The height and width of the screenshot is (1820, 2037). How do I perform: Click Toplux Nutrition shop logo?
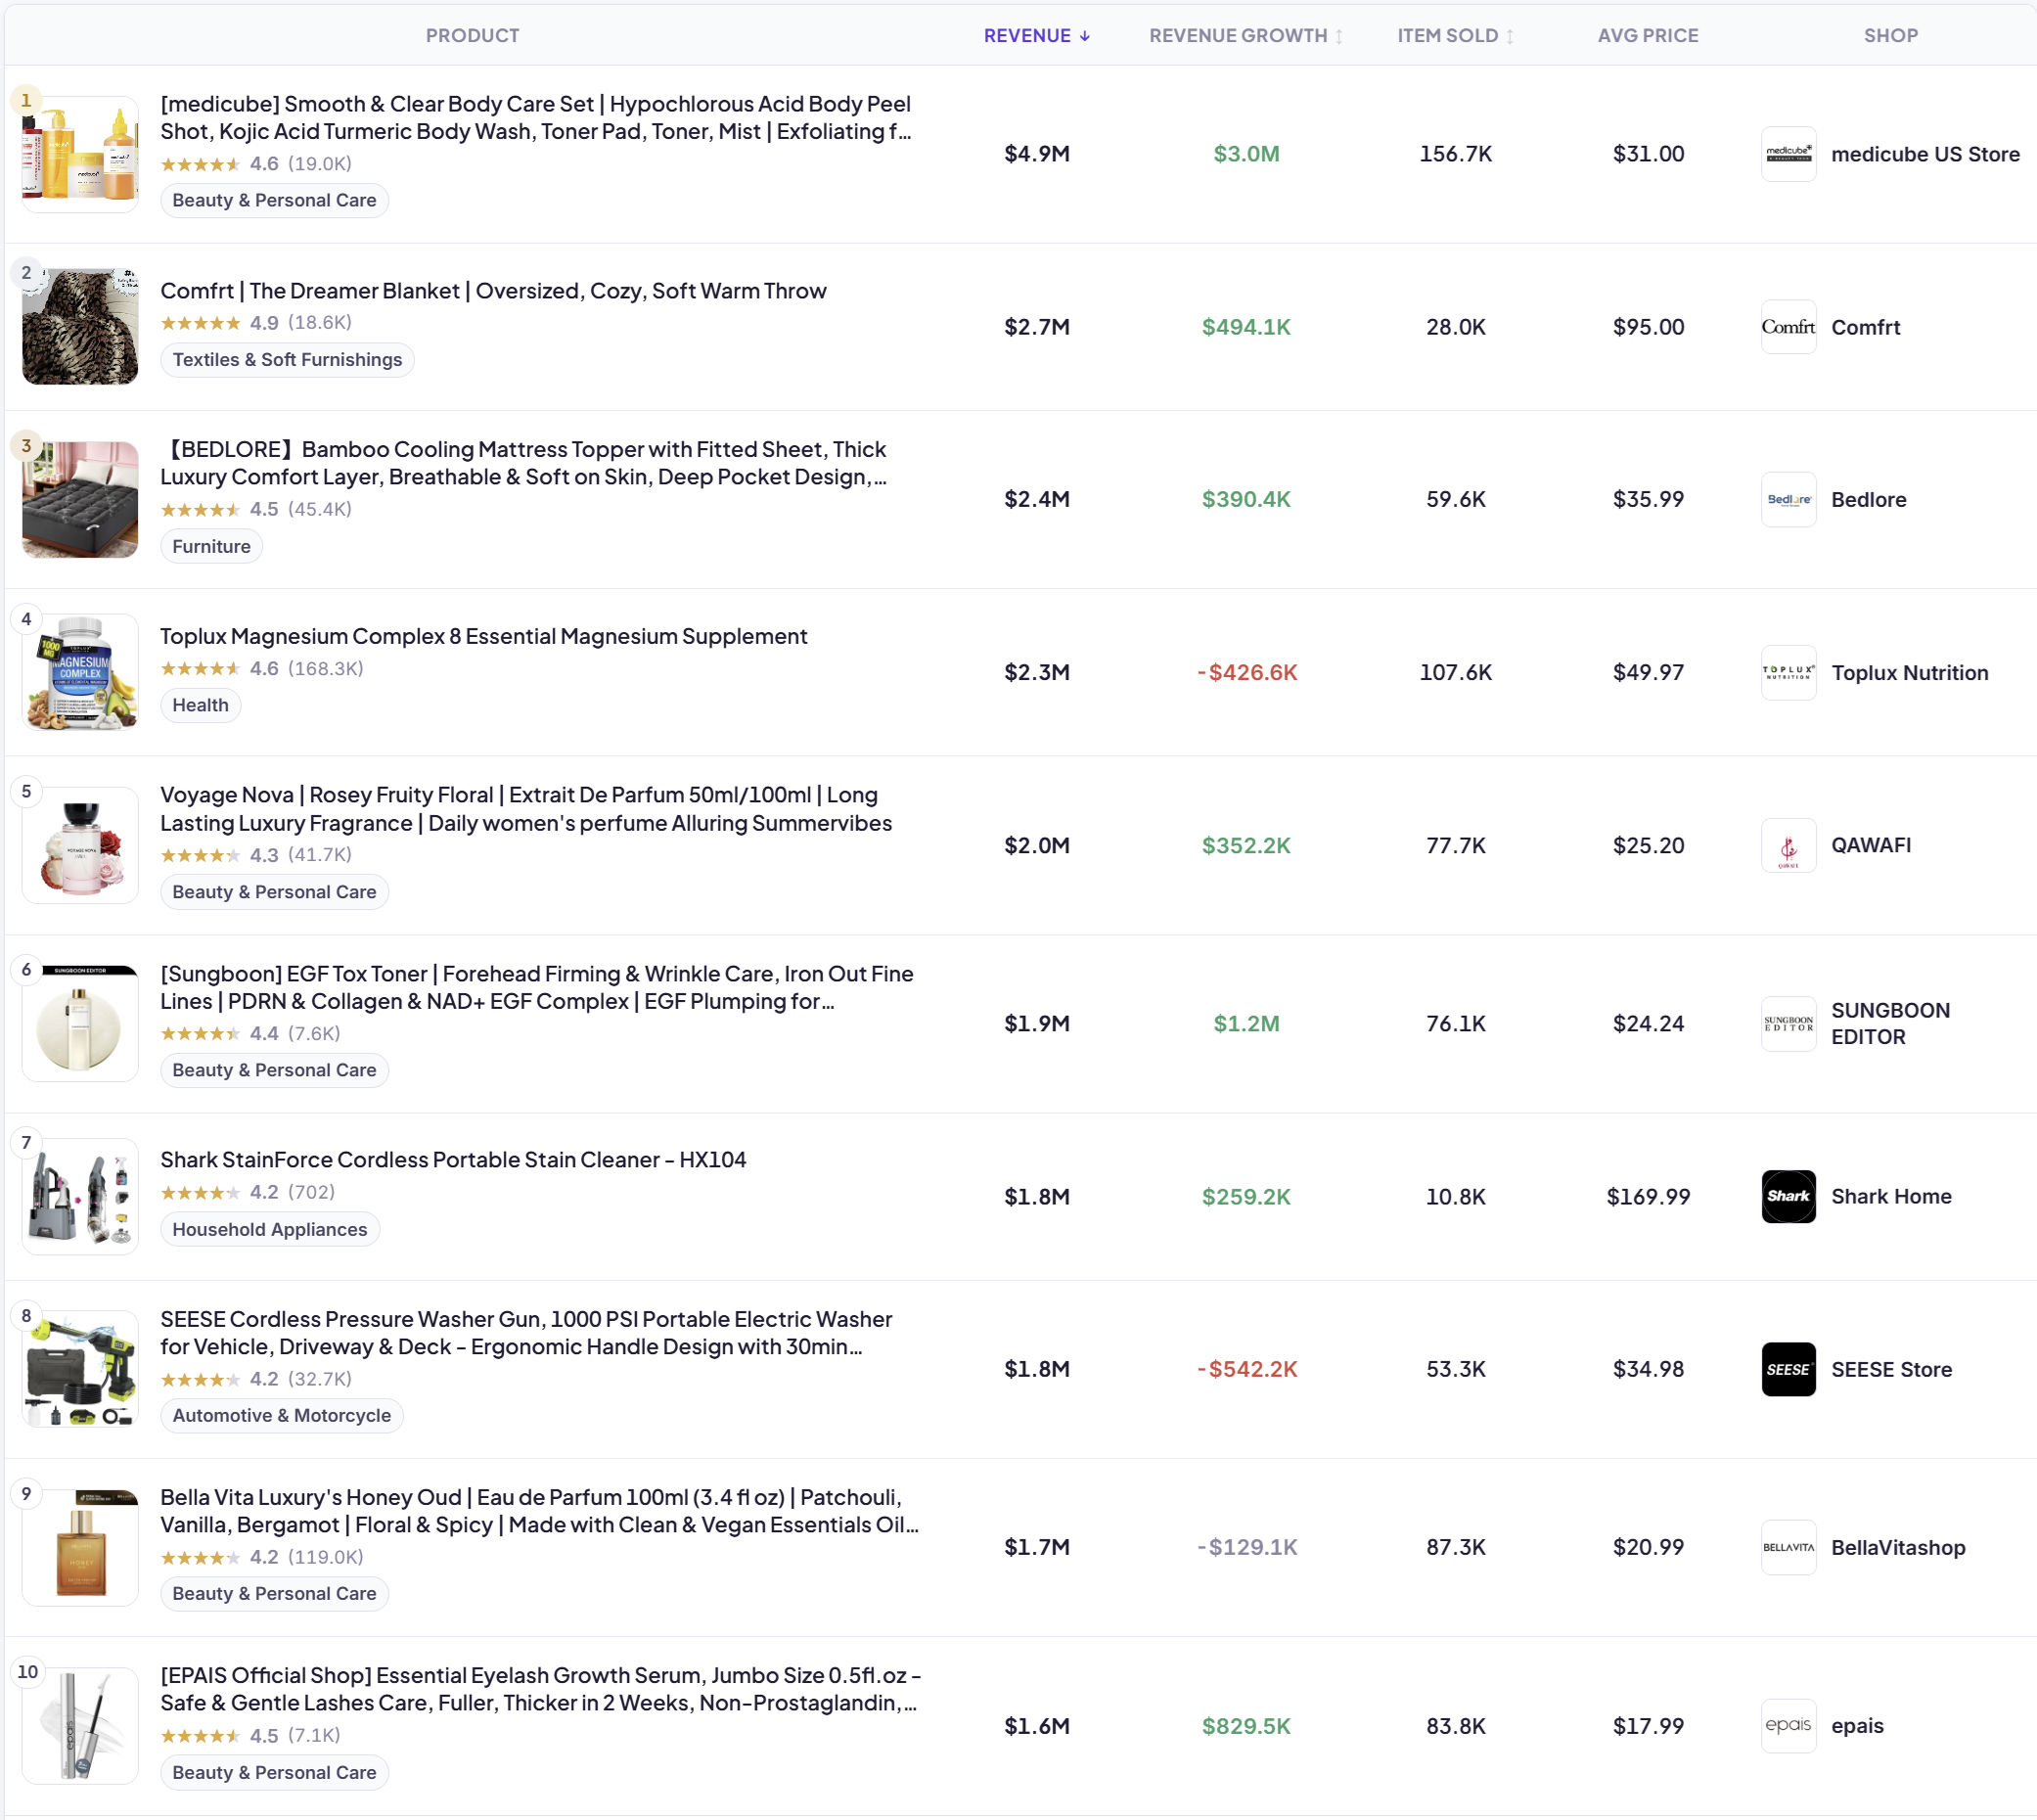[1788, 672]
